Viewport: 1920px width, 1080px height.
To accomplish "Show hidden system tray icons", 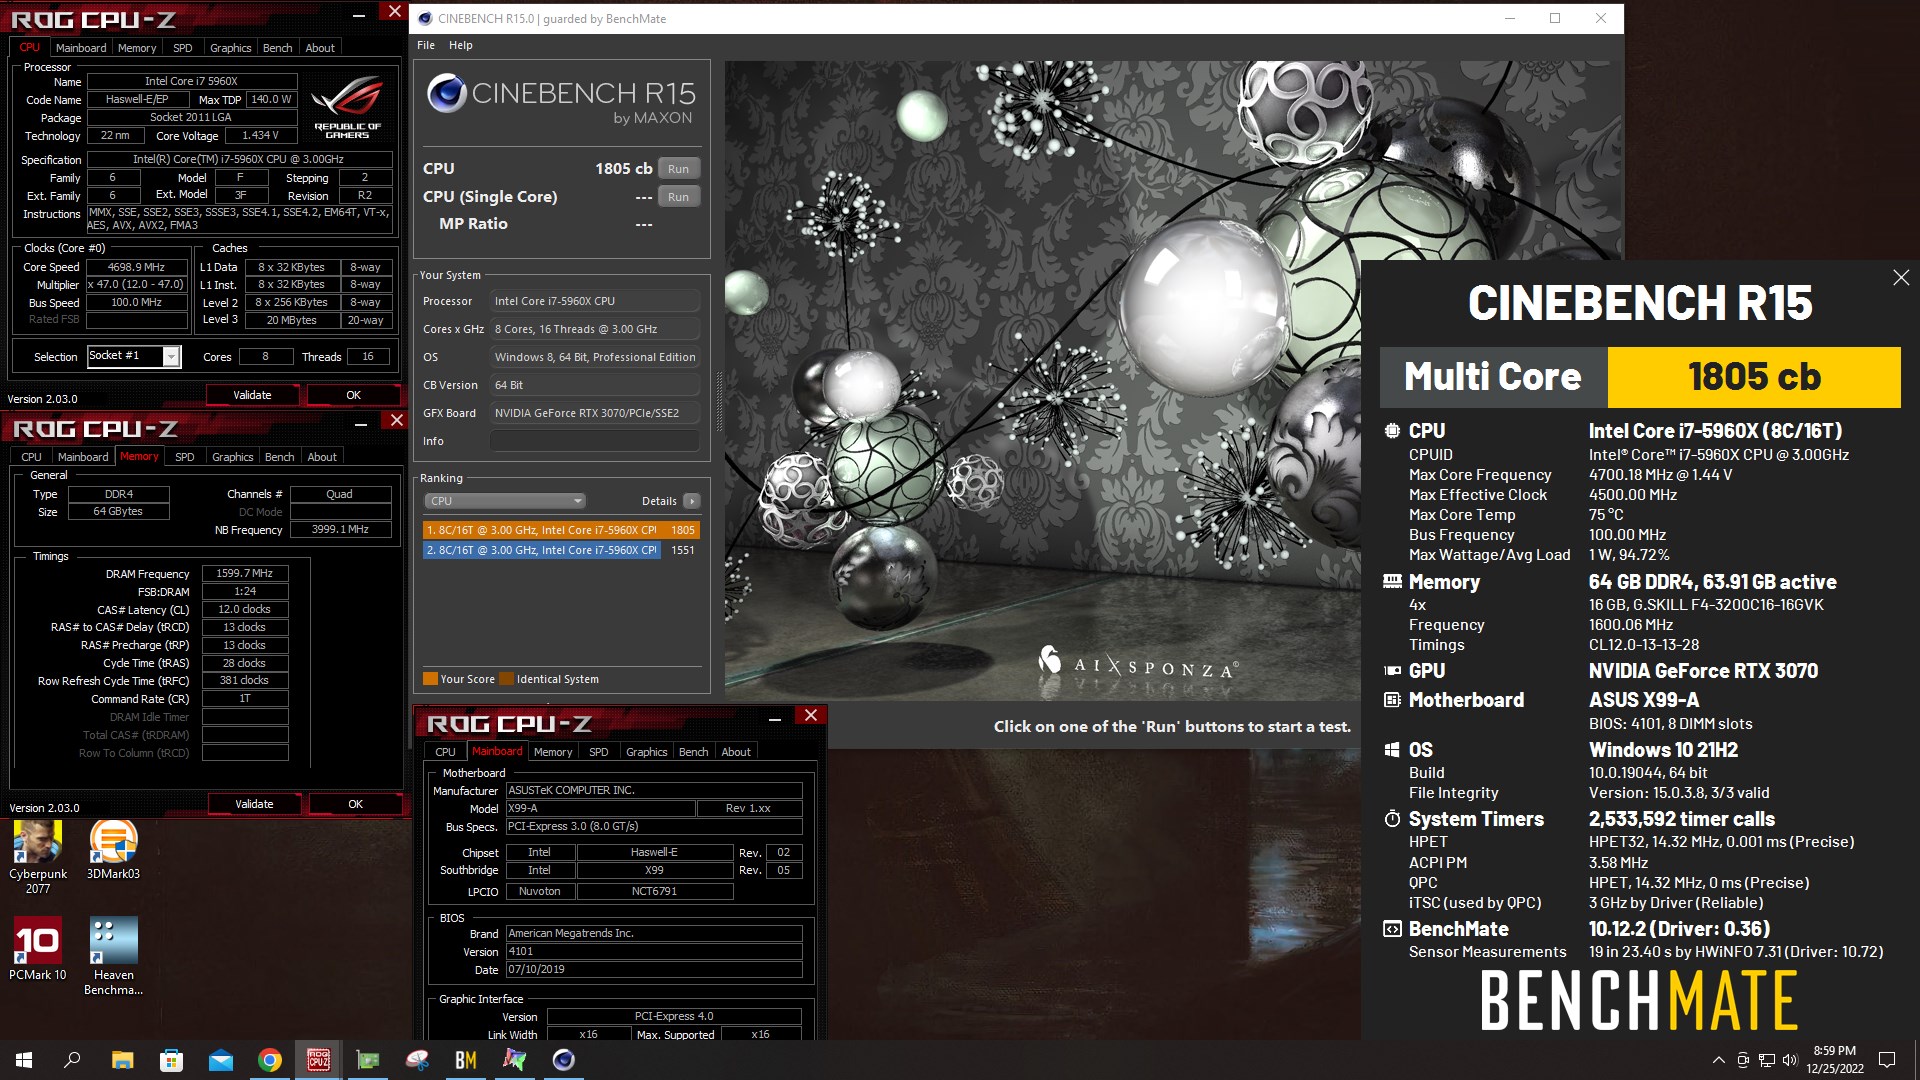I will point(1718,1060).
